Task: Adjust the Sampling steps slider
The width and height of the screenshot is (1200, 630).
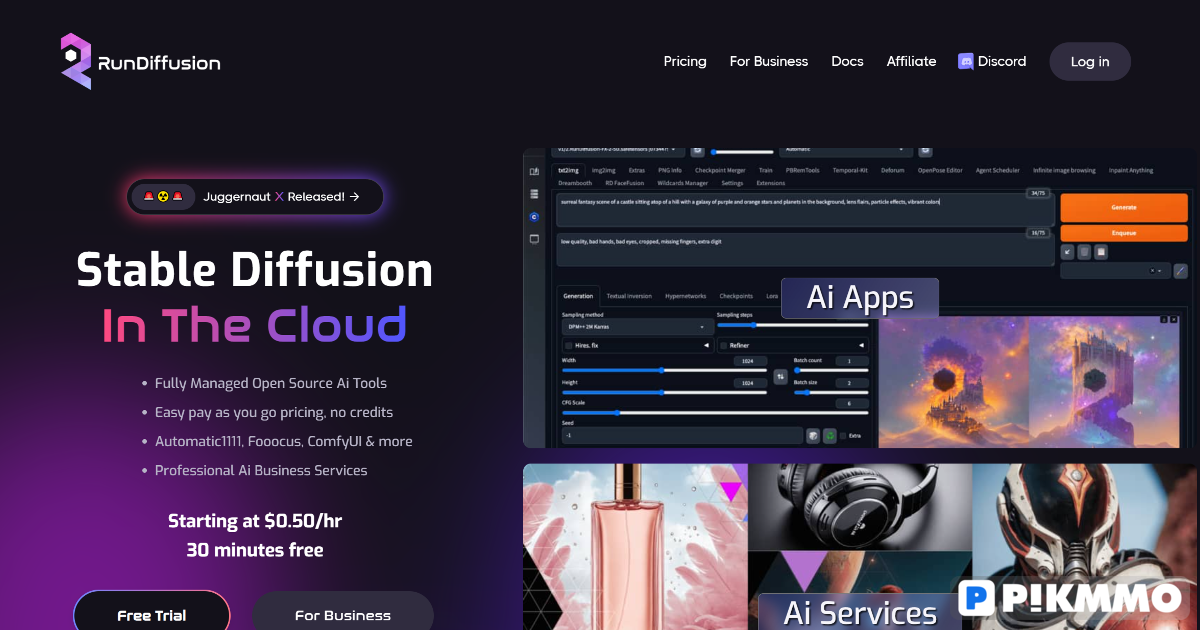Action: [x=793, y=325]
